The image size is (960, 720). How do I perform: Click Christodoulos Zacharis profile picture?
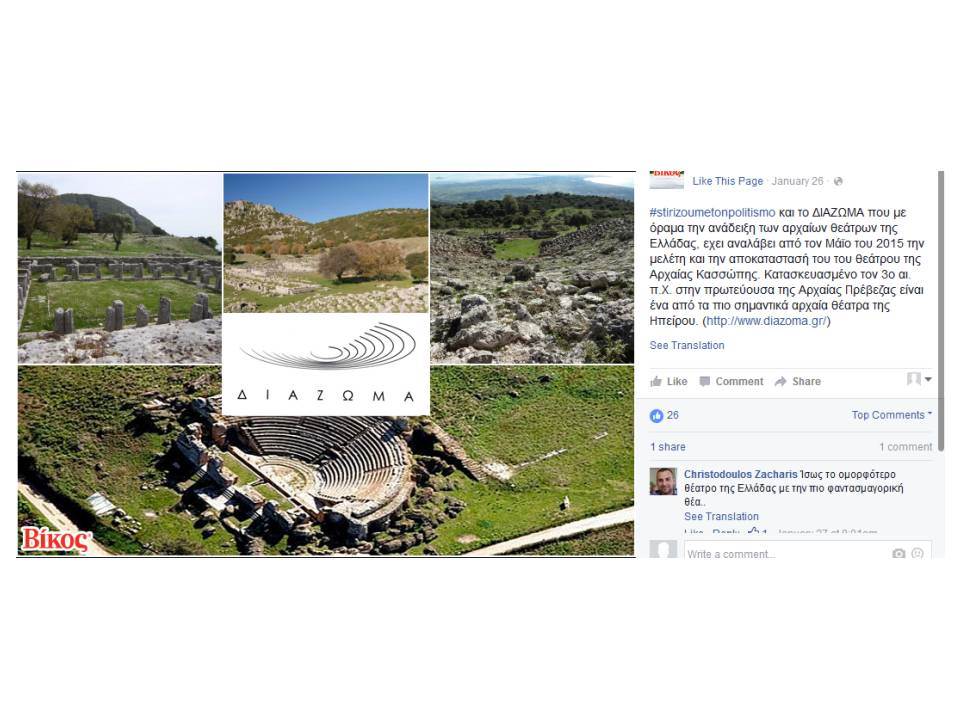663,481
